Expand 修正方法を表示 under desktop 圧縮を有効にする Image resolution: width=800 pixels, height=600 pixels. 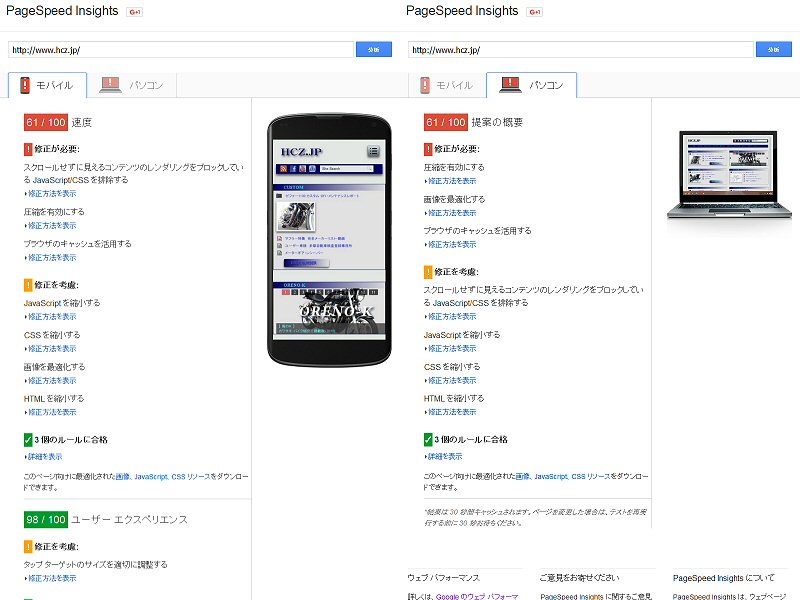(452, 181)
